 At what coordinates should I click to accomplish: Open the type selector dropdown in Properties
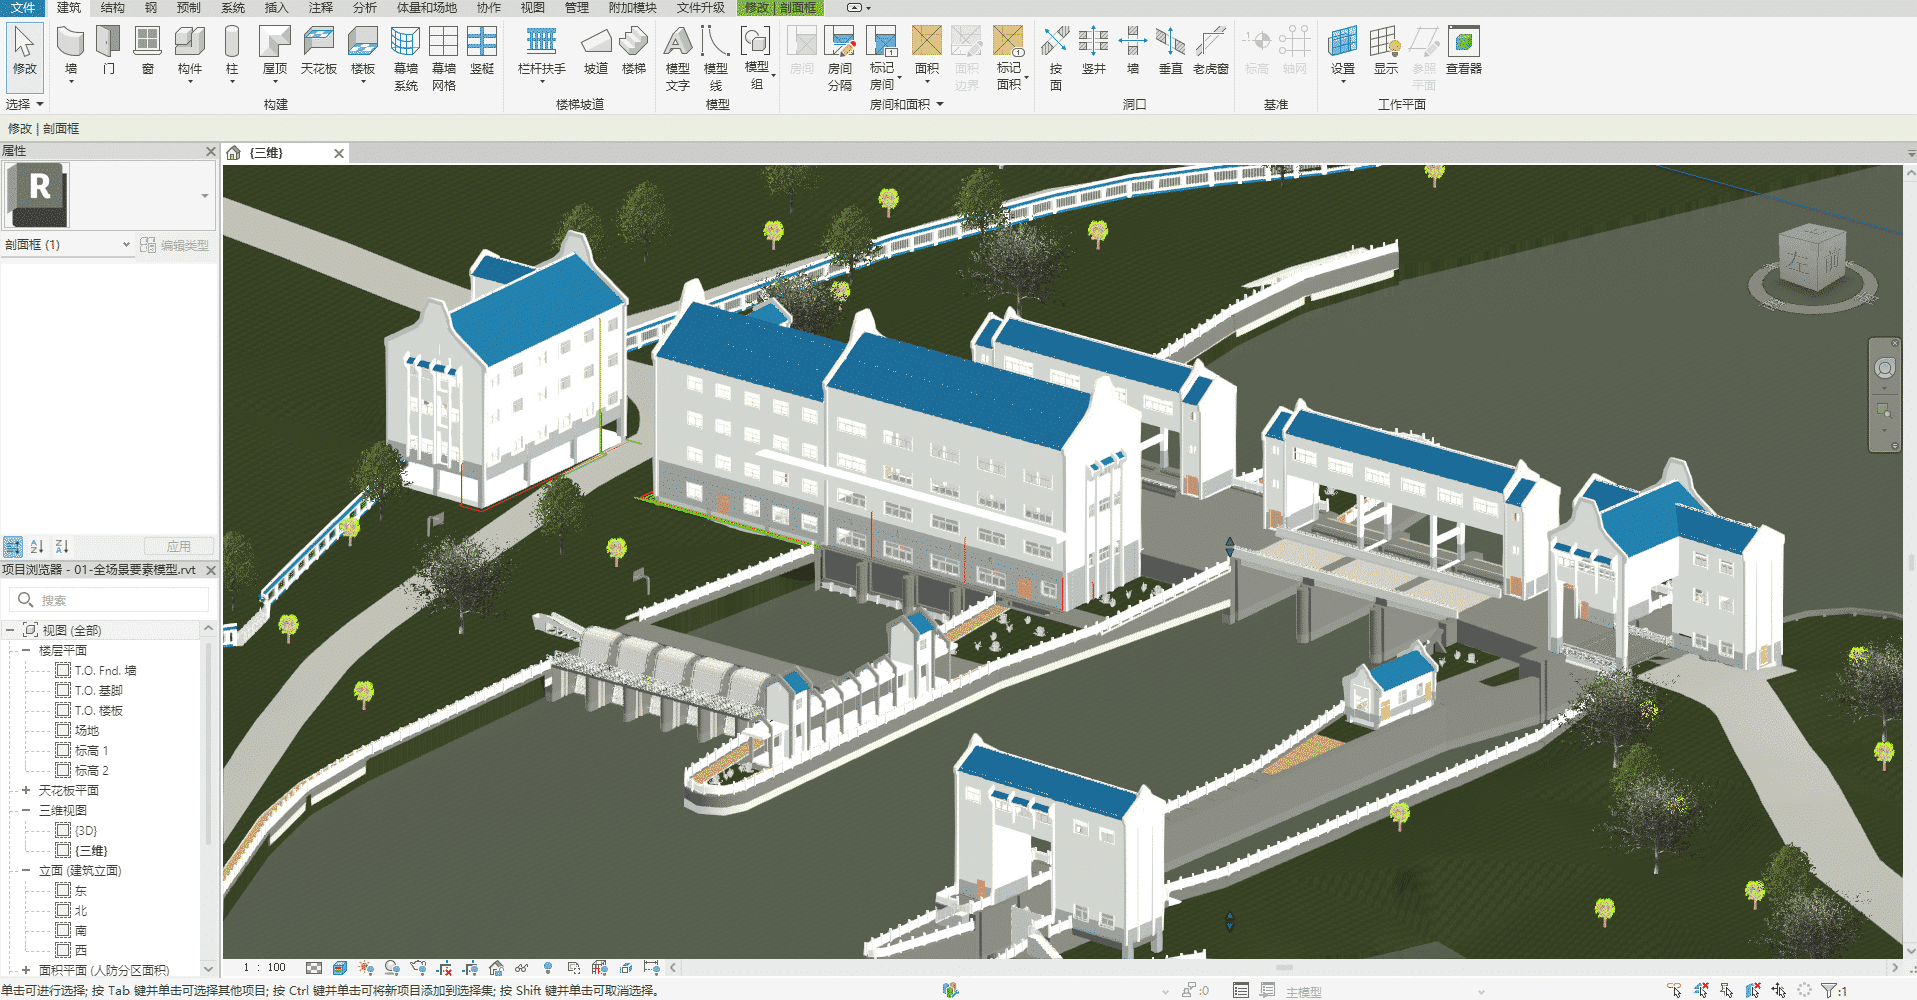tap(205, 196)
